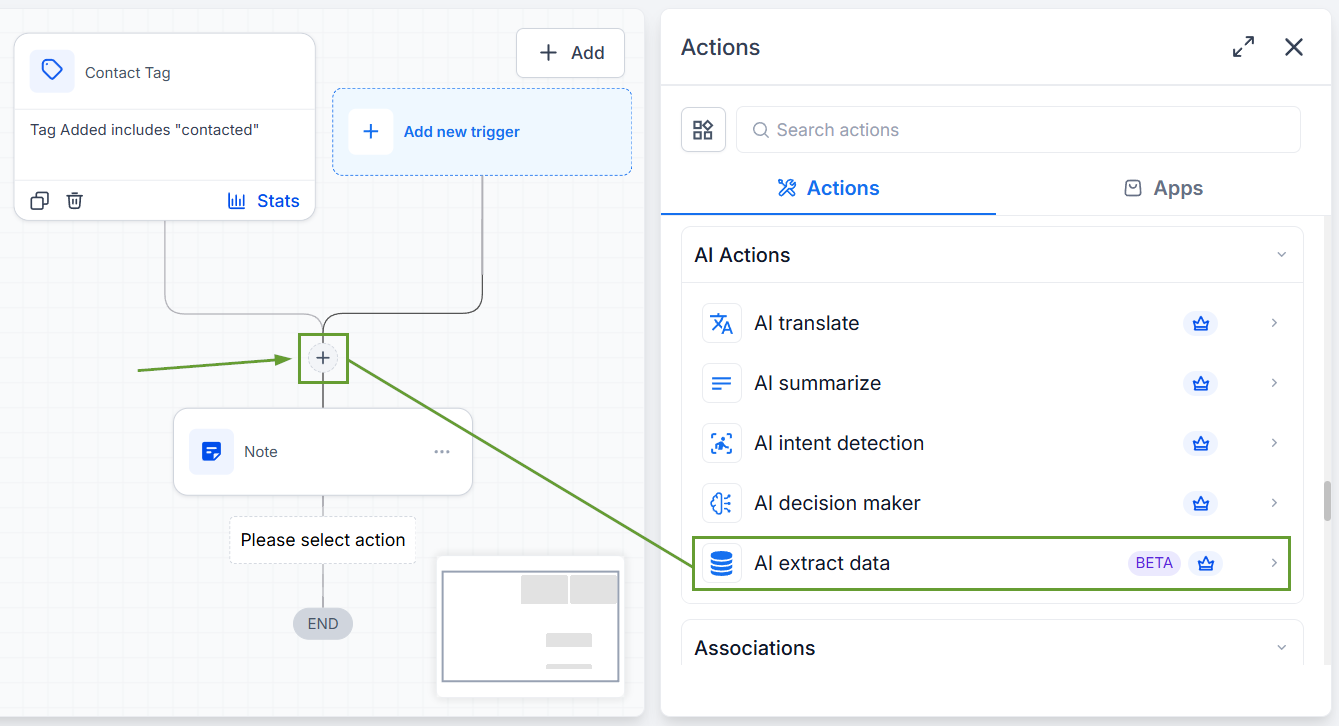Click the plus node above Note
This screenshot has height=726, width=1339.
click(x=323, y=358)
